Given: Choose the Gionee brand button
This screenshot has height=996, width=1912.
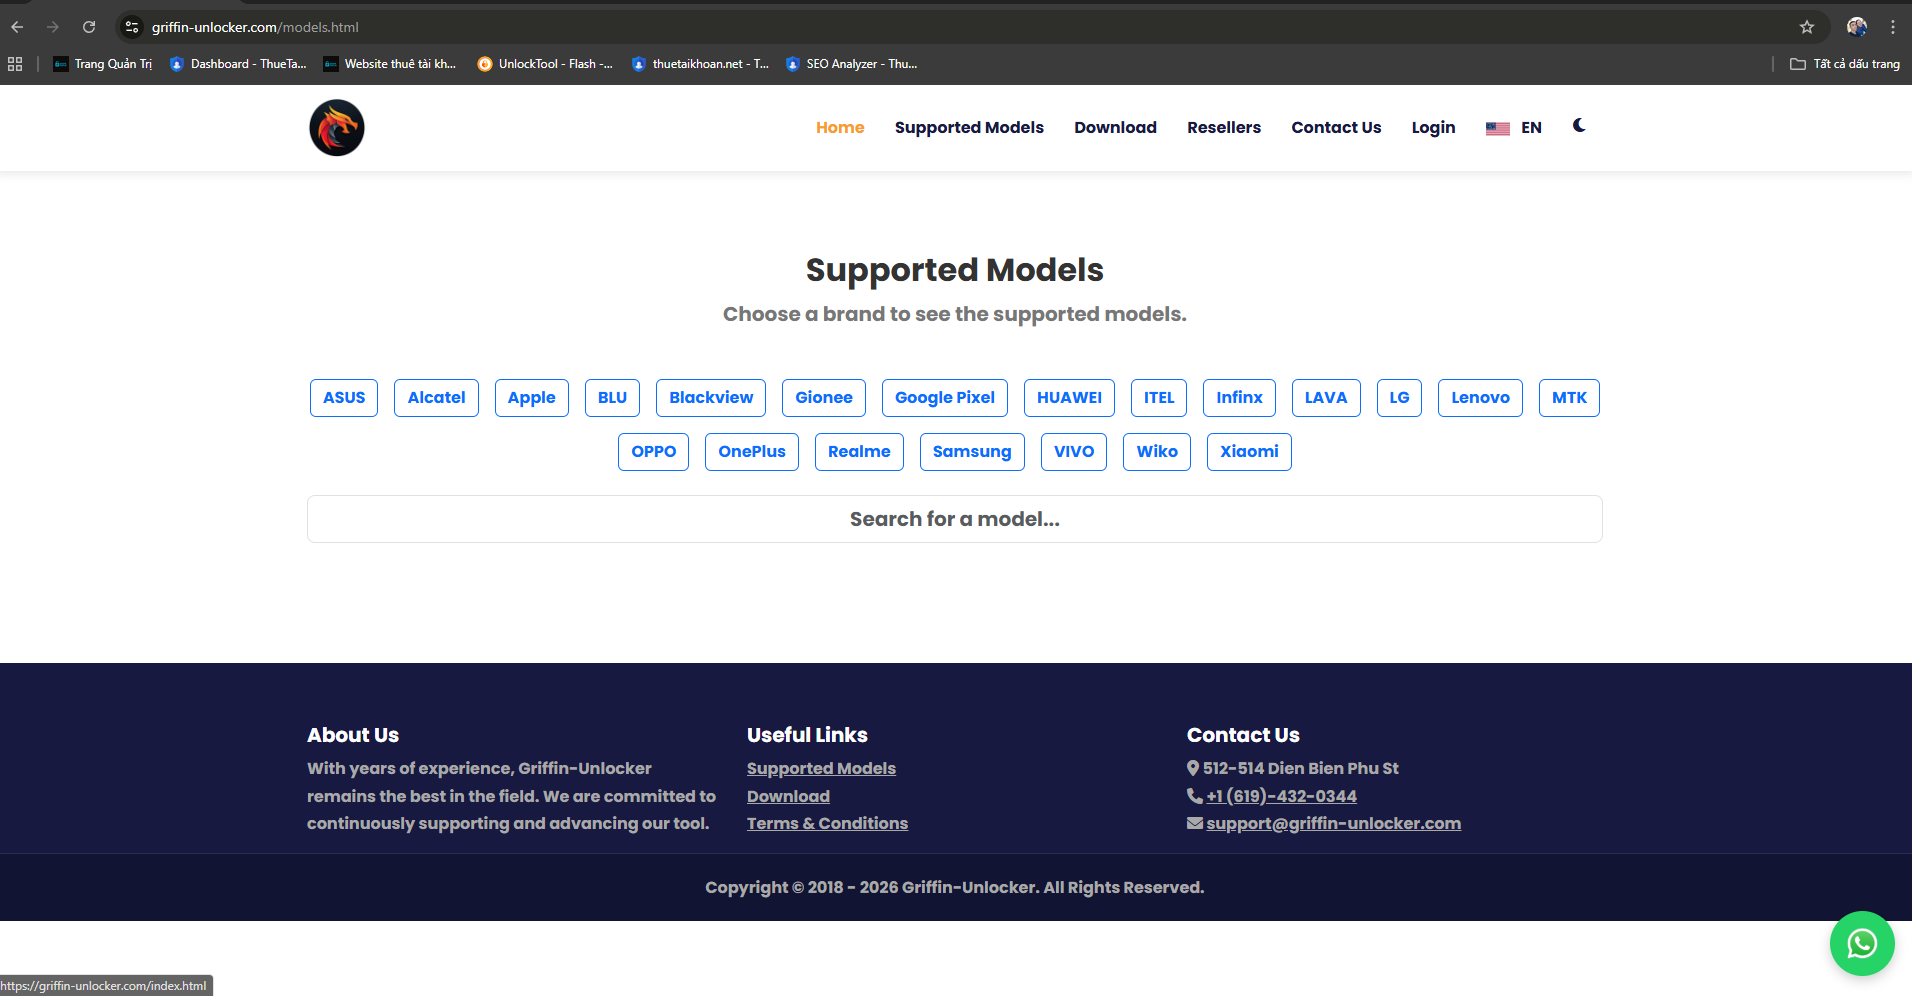Looking at the screenshot, I should (x=824, y=398).
